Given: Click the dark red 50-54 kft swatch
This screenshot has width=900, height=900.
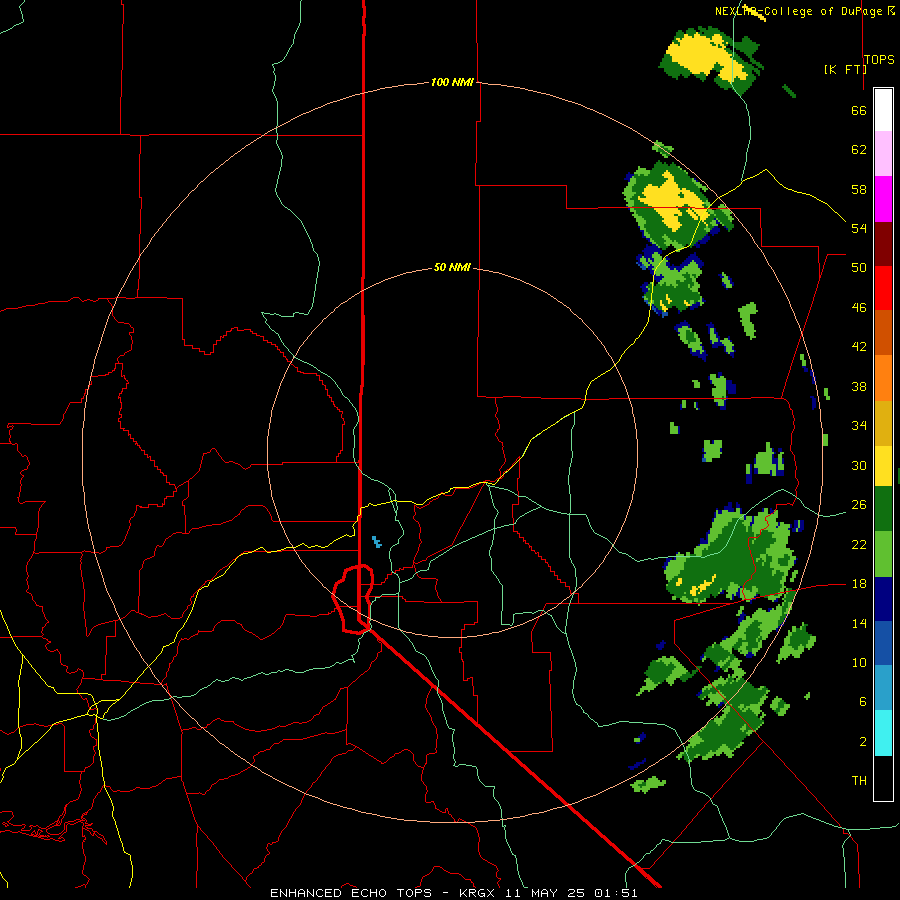Looking at the screenshot, I should coord(883,243).
